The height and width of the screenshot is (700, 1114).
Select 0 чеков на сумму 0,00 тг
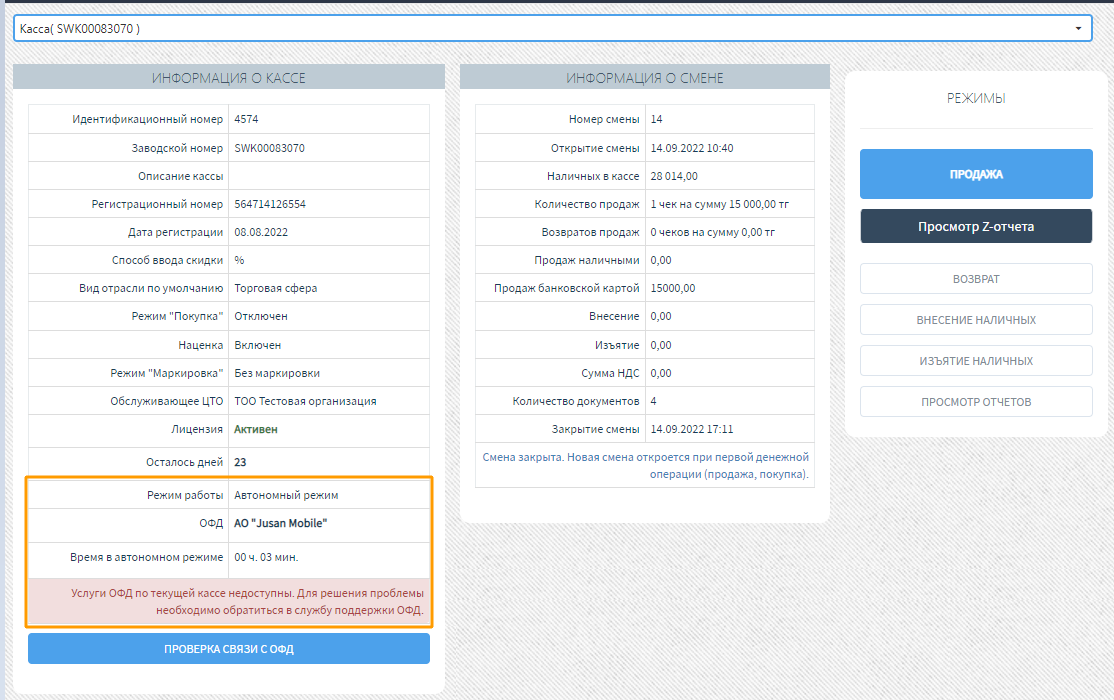coord(713,232)
